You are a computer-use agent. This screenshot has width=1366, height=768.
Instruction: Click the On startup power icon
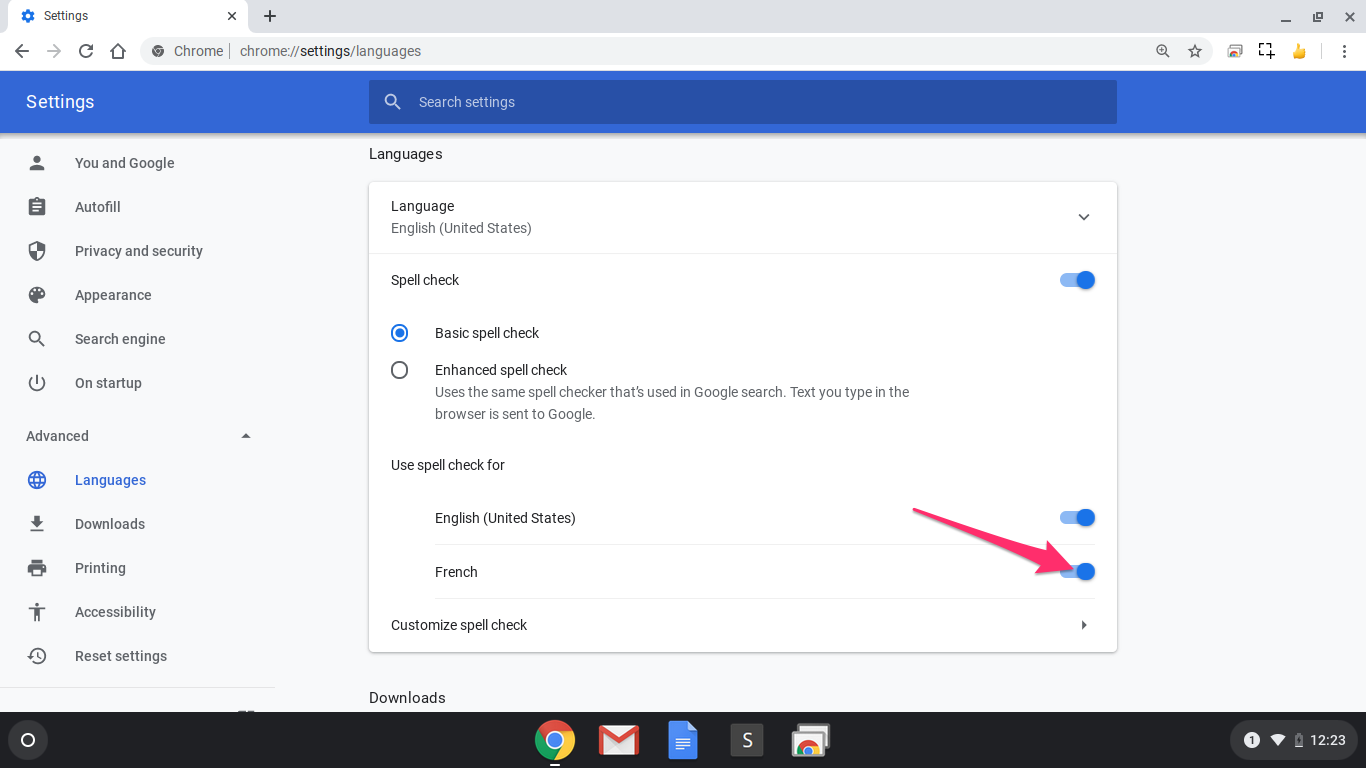tap(37, 383)
